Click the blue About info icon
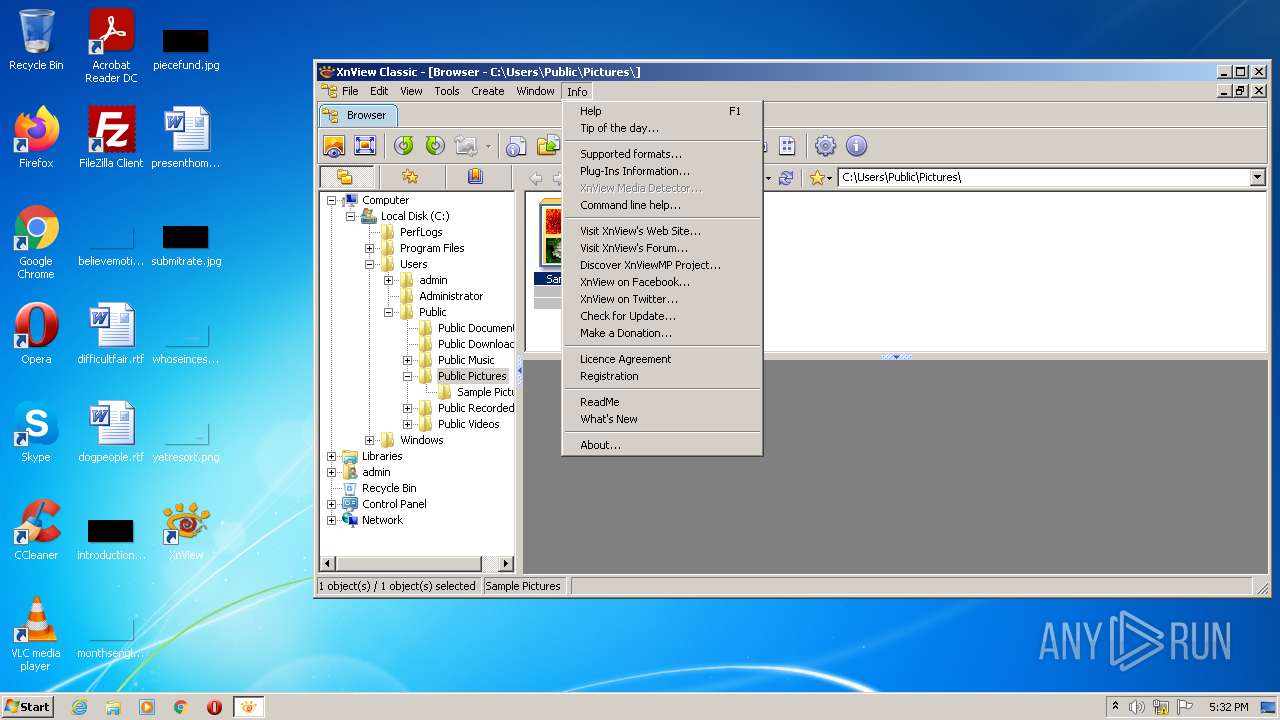This screenshot has height=720, width=1280. coord(856,146)
